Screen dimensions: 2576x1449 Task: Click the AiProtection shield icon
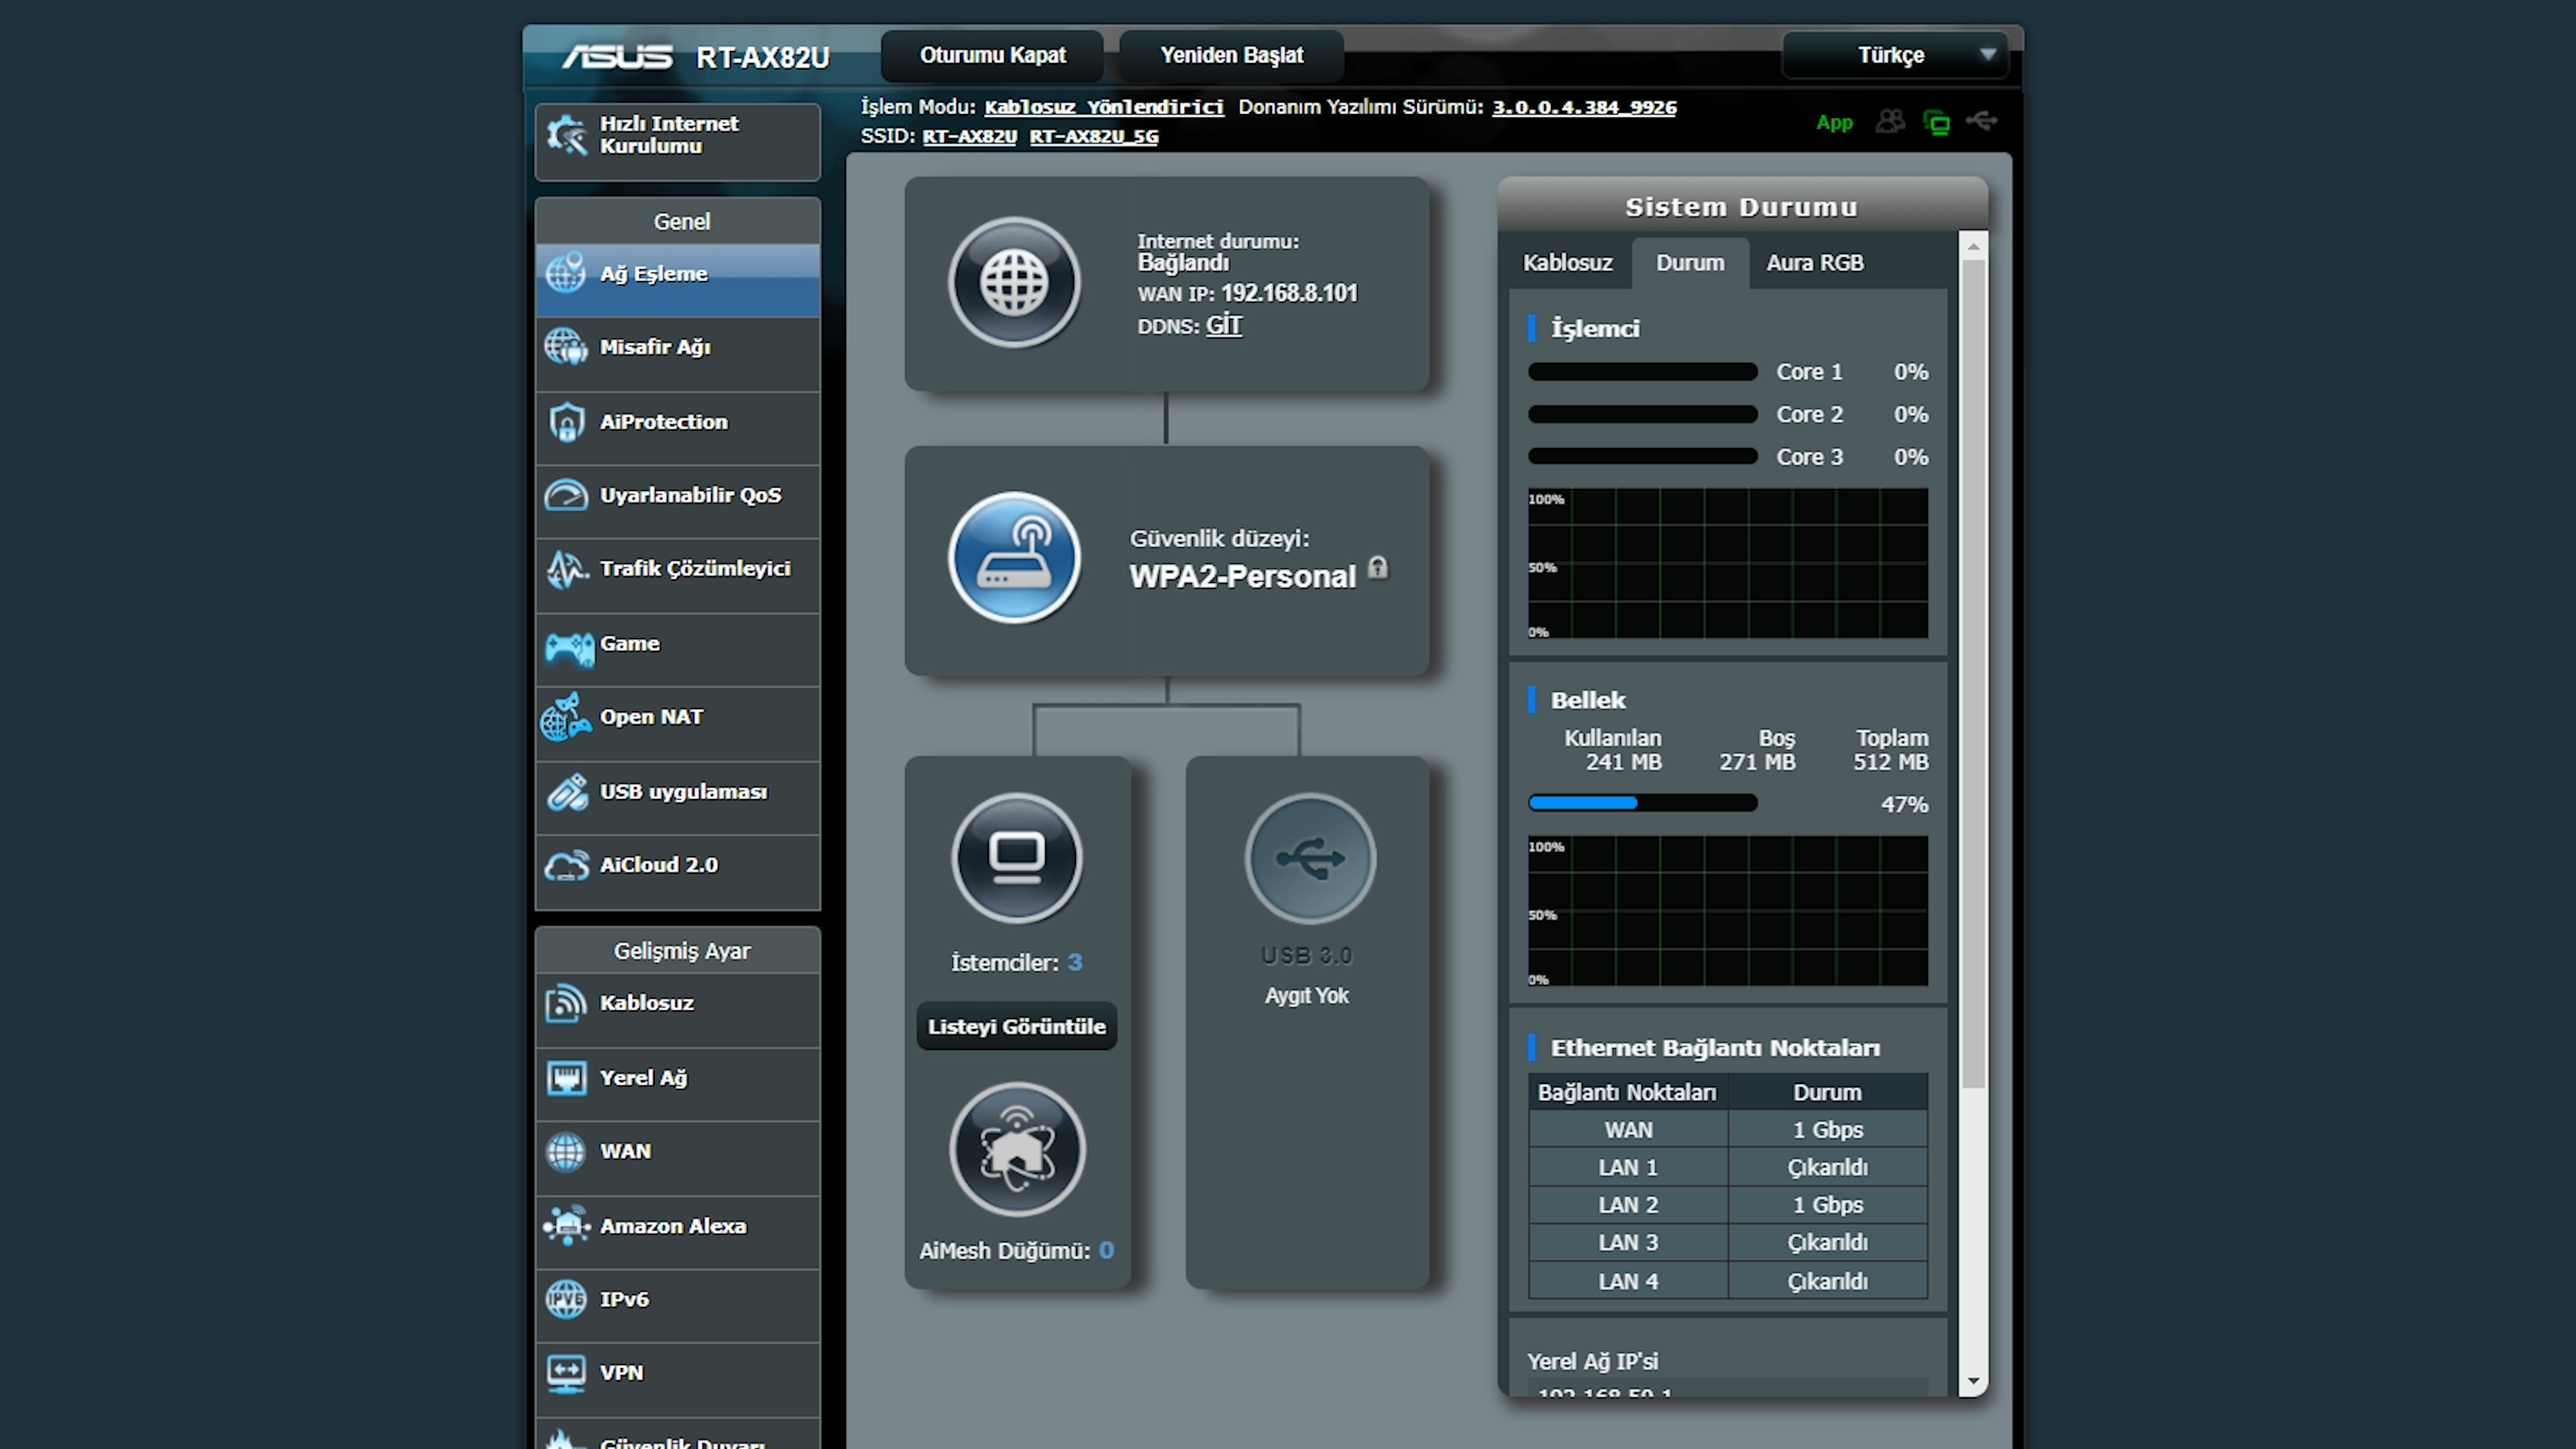pos(566,422)
